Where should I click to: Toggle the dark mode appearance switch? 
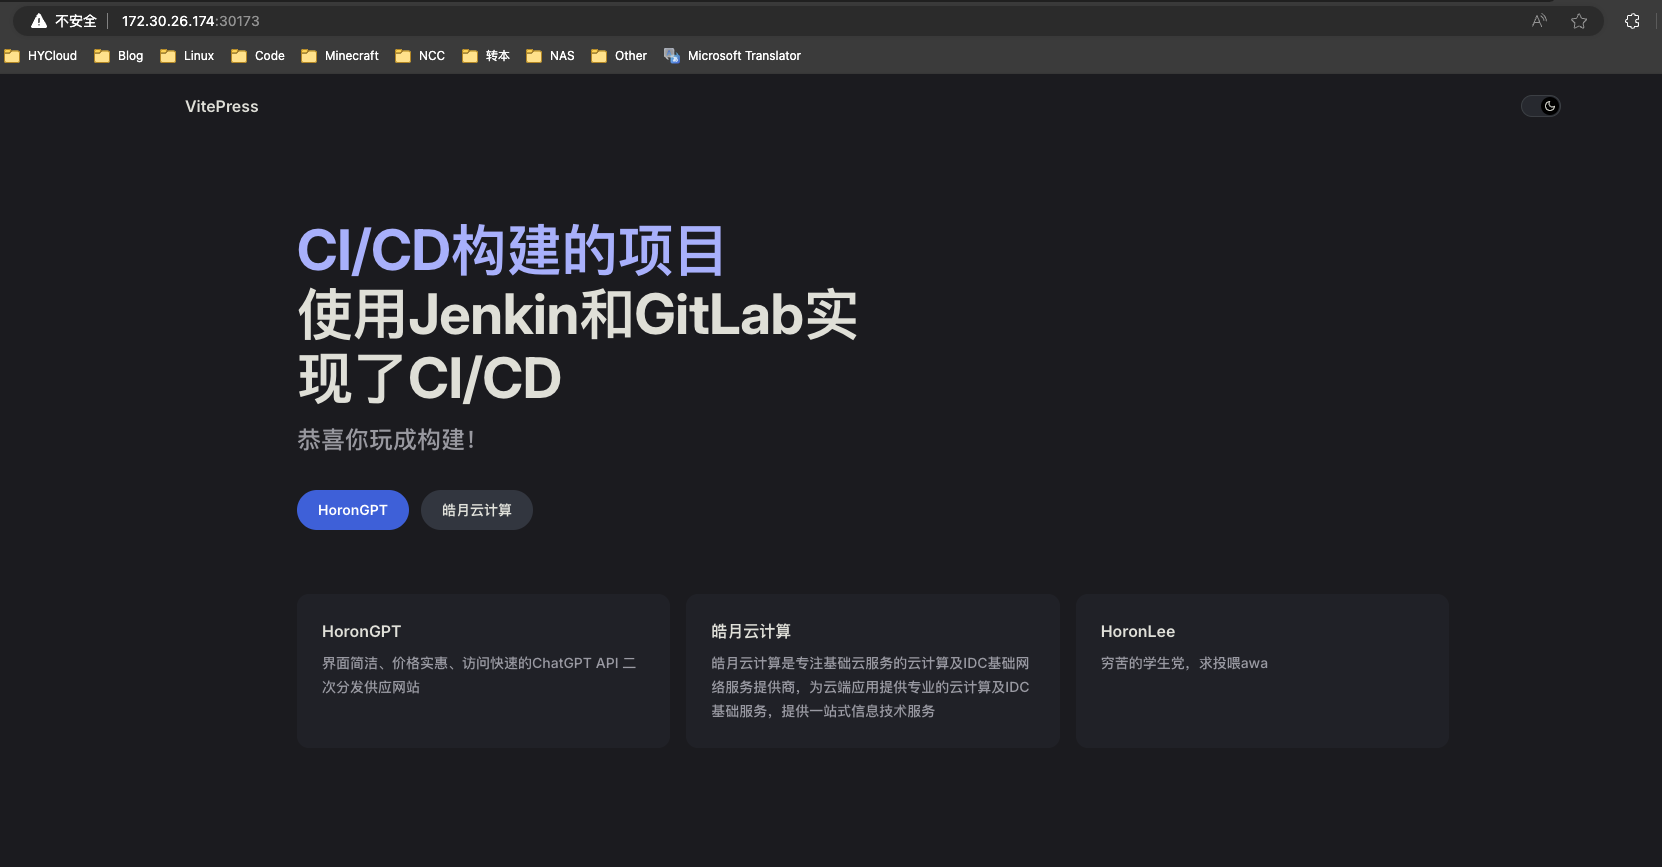tap(1540, 106)
